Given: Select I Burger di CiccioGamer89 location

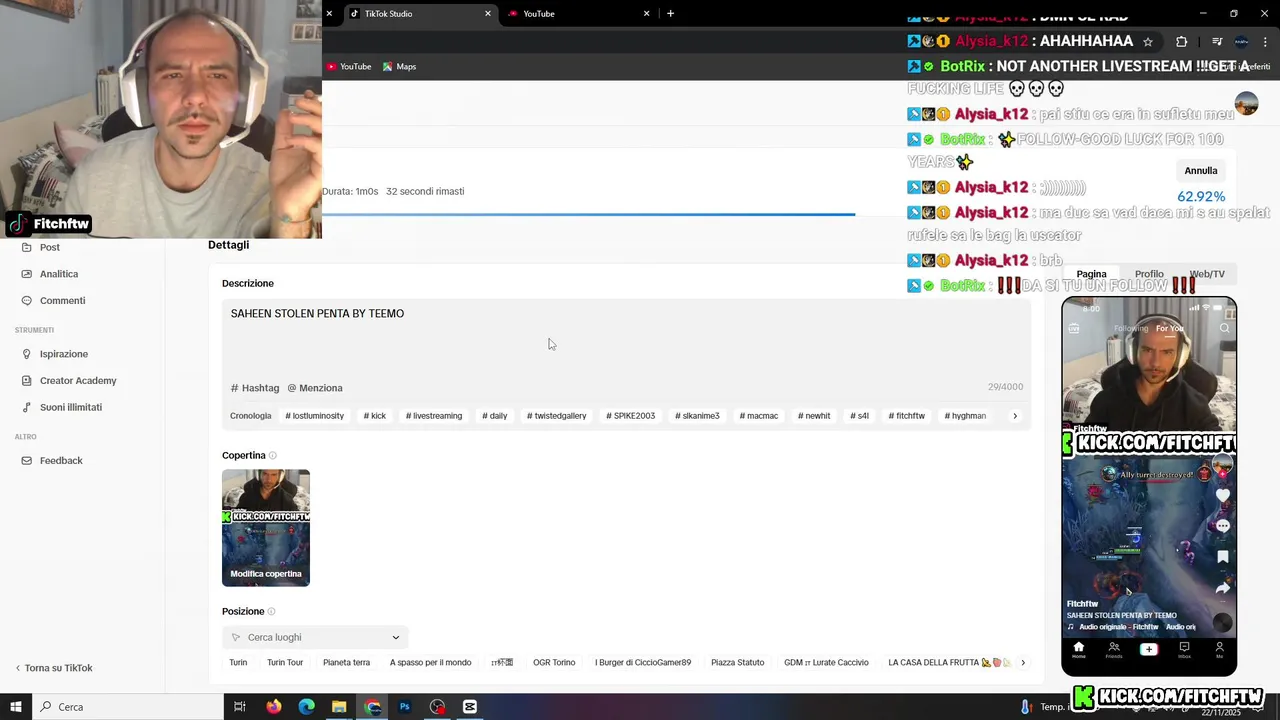Looking at the screenshot, I should 643,663.
